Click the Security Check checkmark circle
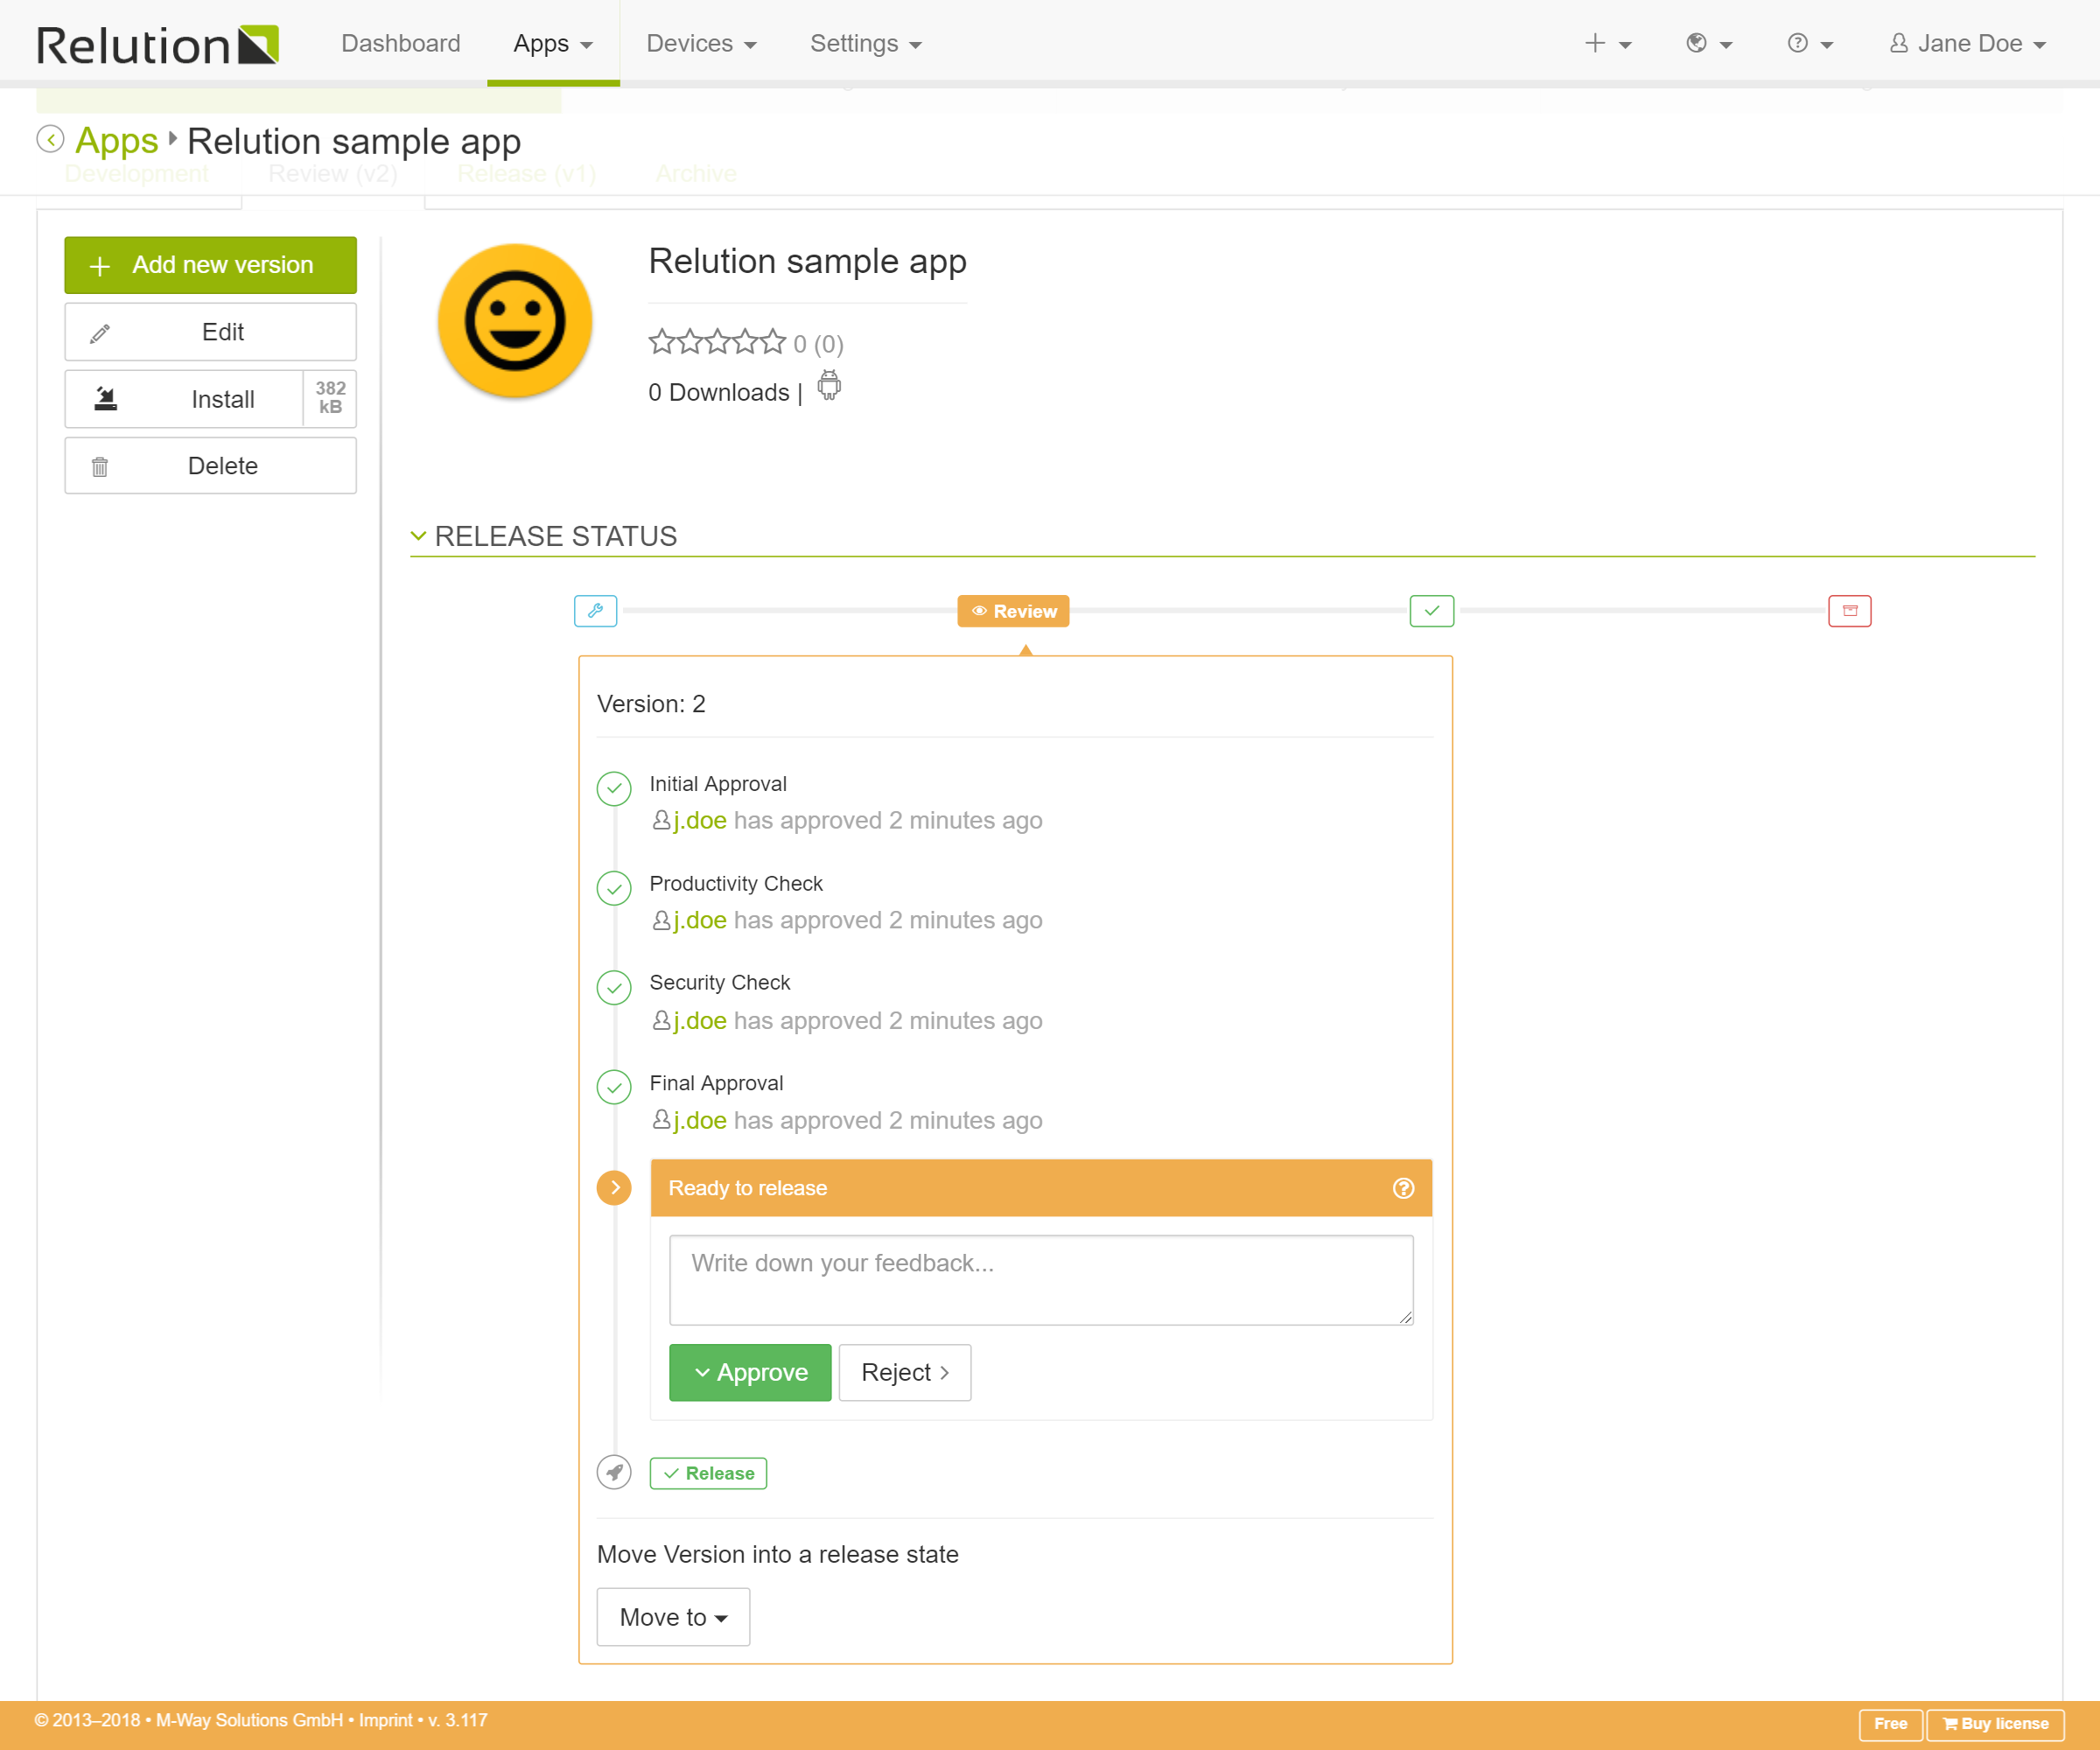Viewport: 2100px width, 1750px height. tap(614, 987)
